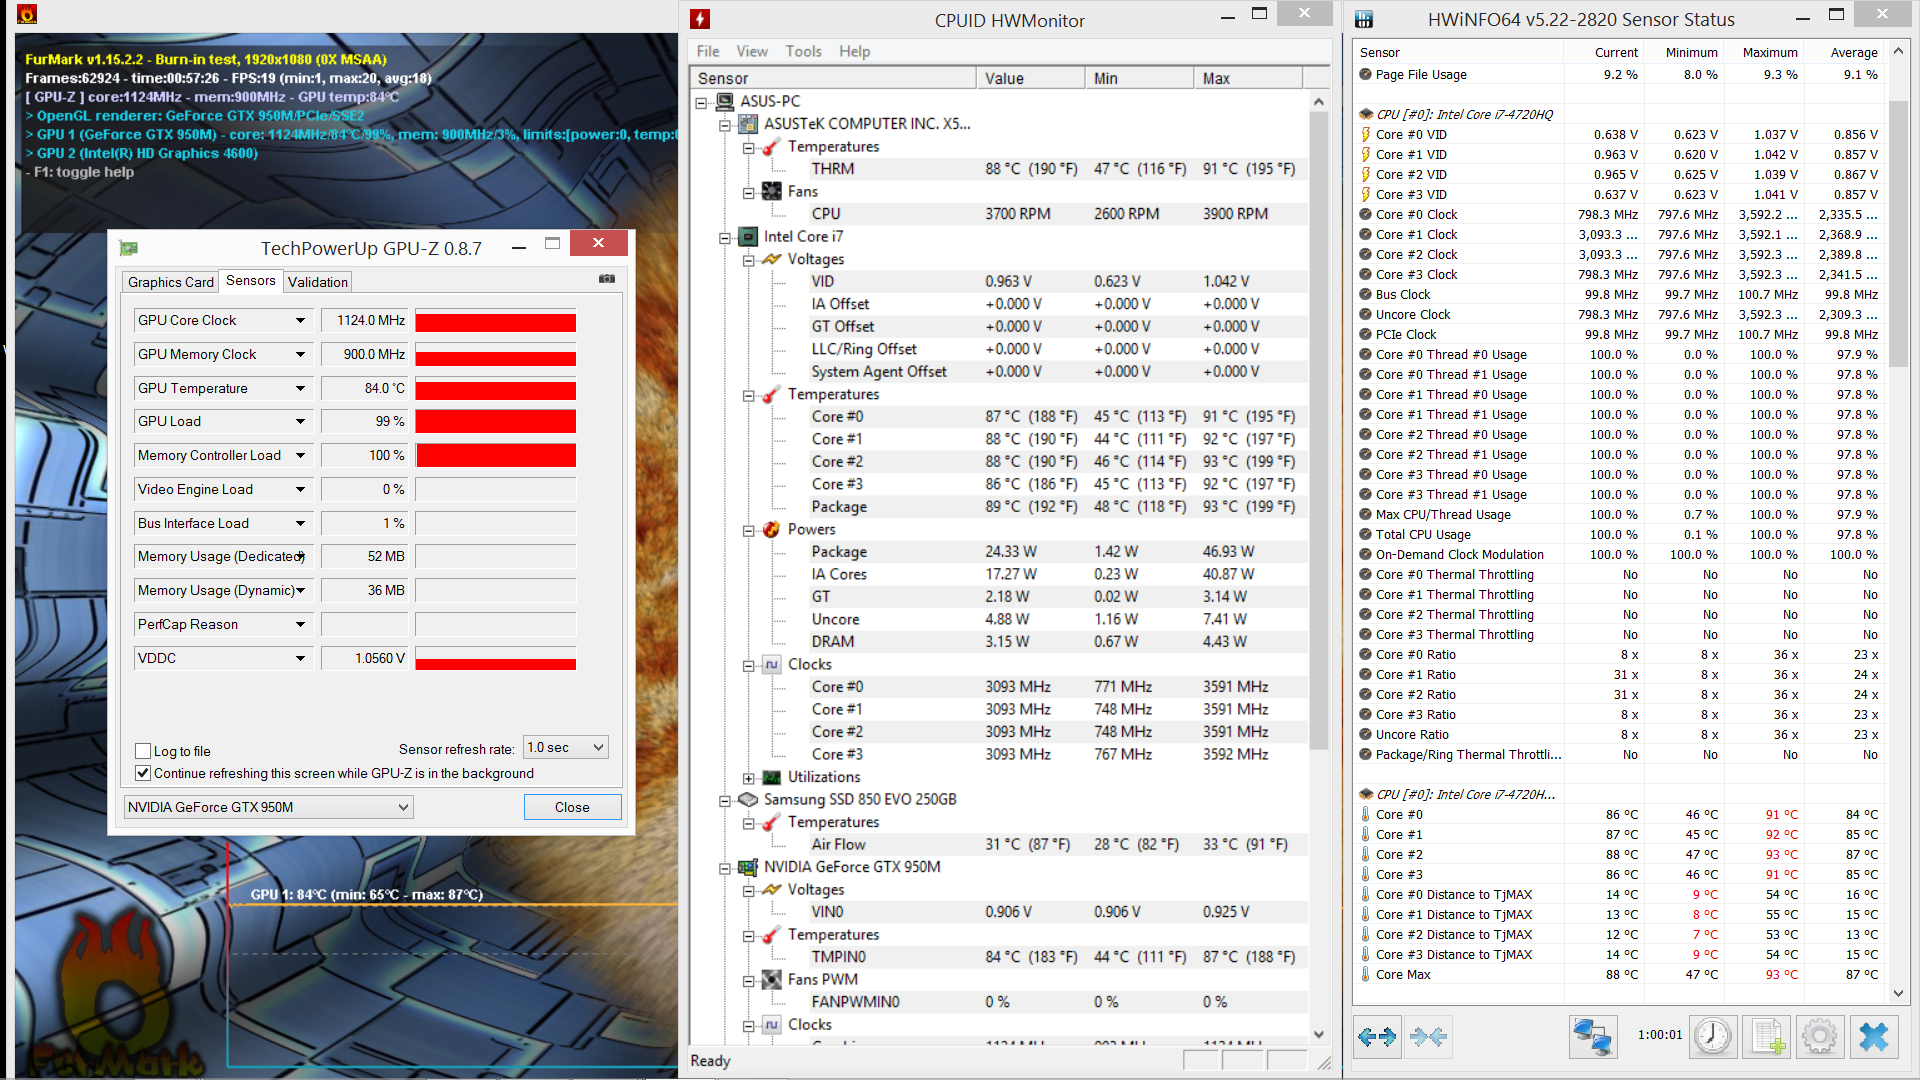Click the HWiNFO clock reset icon
Image resolution: width=1920 pixels, height=1080 pixels.
(x=1713, y=1037)
